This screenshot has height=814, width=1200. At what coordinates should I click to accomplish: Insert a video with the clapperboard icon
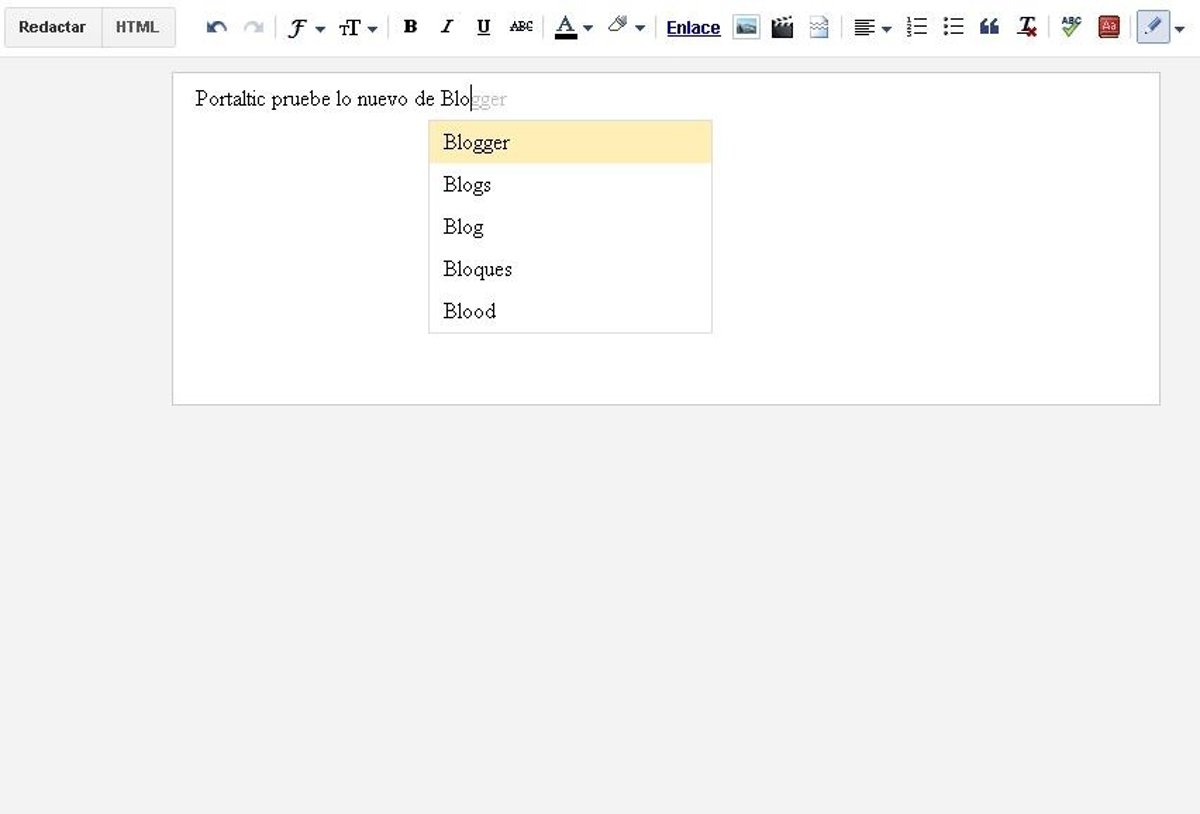[x=782, y=28]
